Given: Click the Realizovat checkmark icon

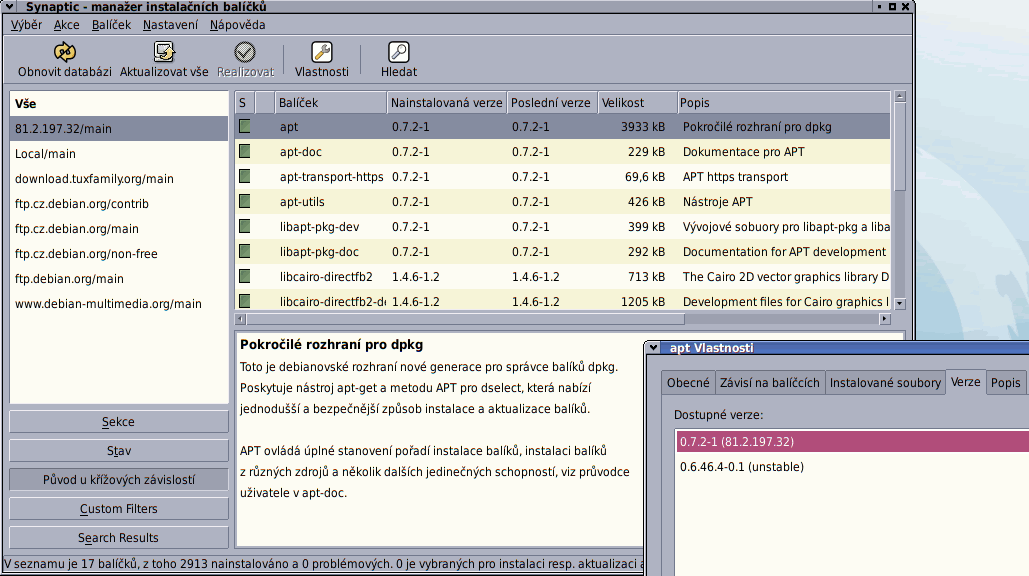Looking at the screenshot, I should point(245,52).
